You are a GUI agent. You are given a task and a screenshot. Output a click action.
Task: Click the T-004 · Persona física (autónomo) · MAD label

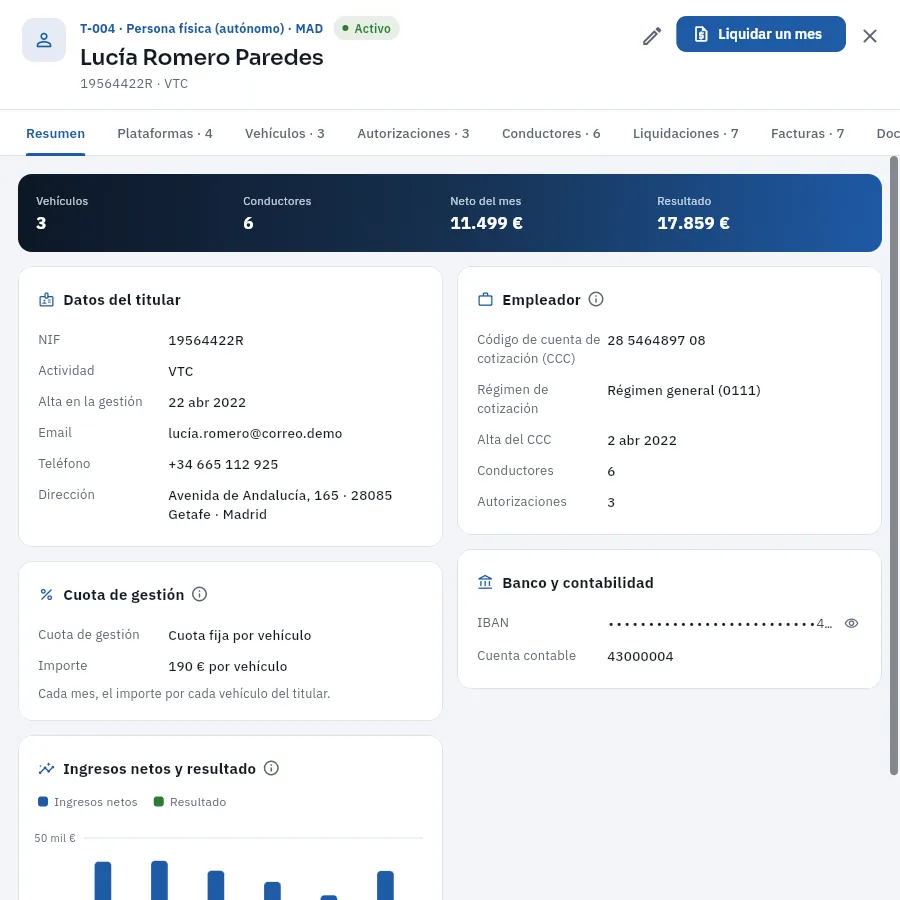[201, 28]
